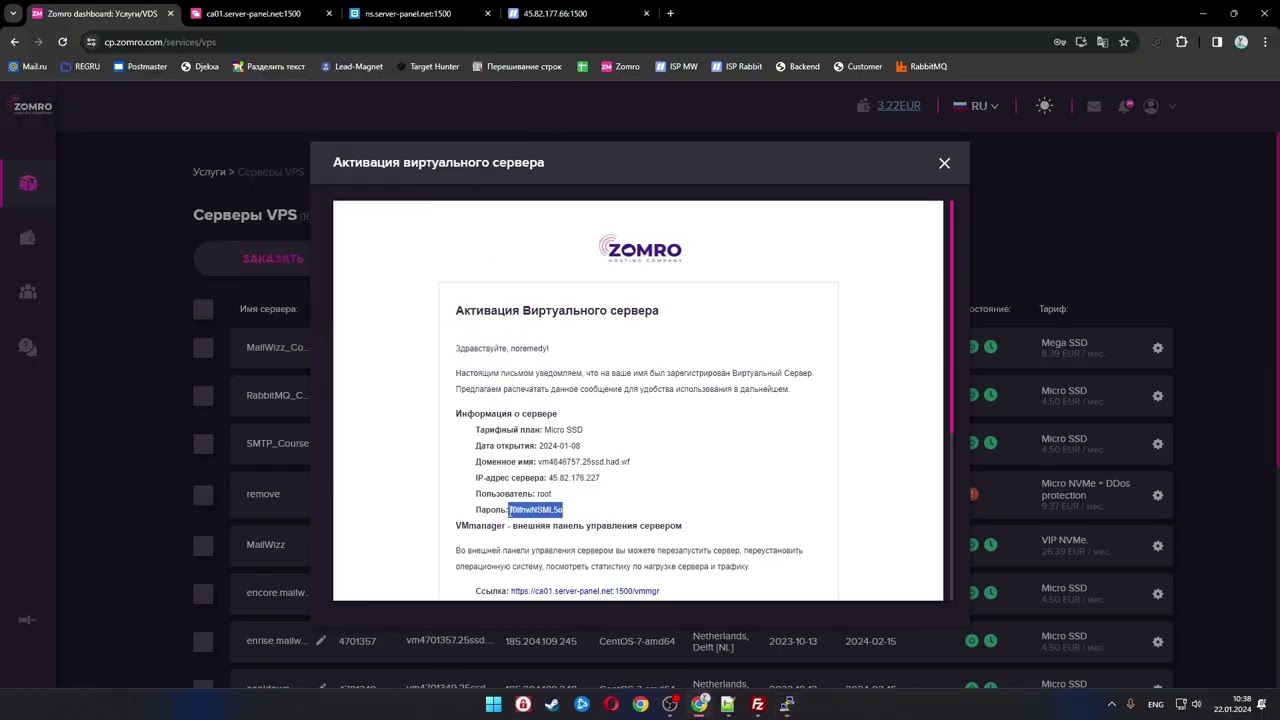Click the Services breadcrumb link
The height and width of the screenshot is (720, 1280).
(209, 172)
